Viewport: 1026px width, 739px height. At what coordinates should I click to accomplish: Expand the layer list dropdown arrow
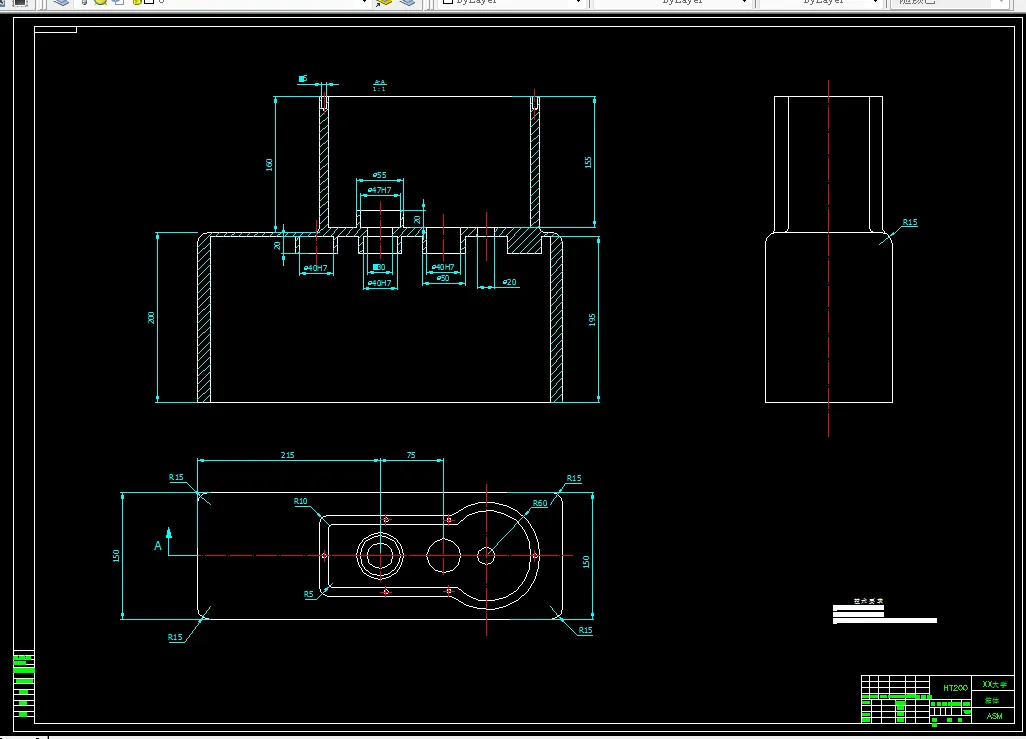click(365, 3)
